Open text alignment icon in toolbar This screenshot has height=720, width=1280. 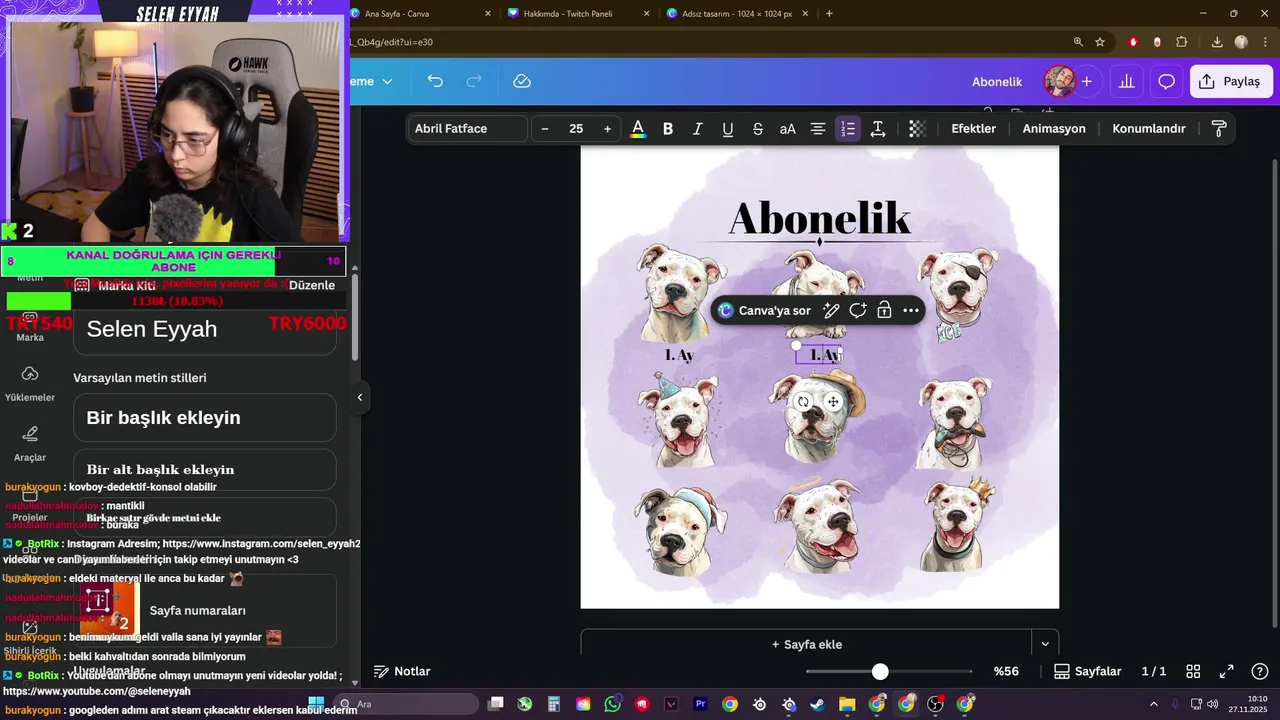(818, 129)
